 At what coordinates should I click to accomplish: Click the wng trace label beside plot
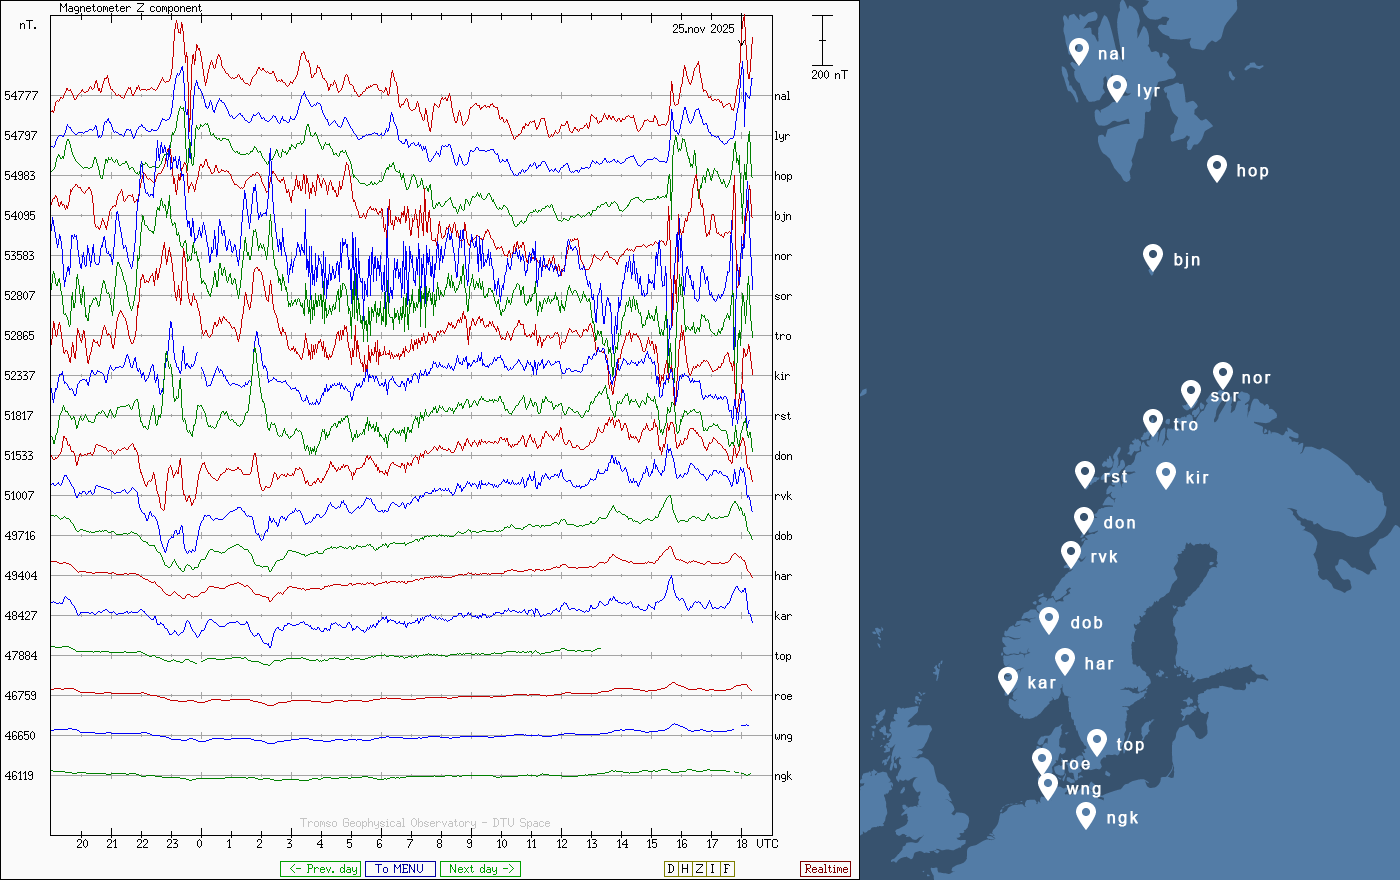pos(783,736)
